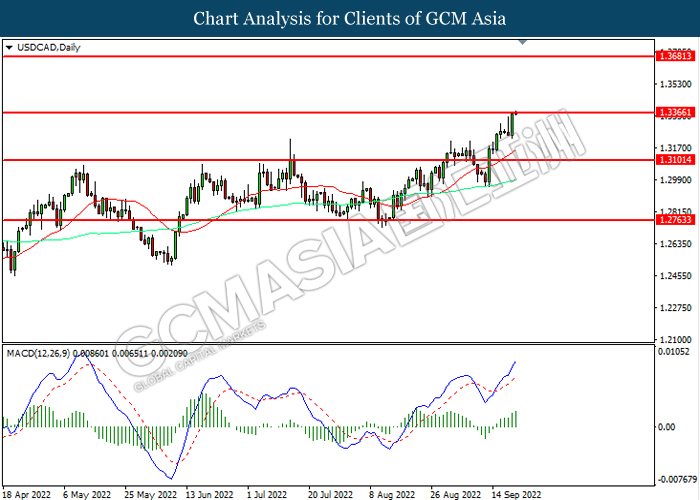Click the 1.21000 price axis value
The image size is (700, 500).
[676, 339]
